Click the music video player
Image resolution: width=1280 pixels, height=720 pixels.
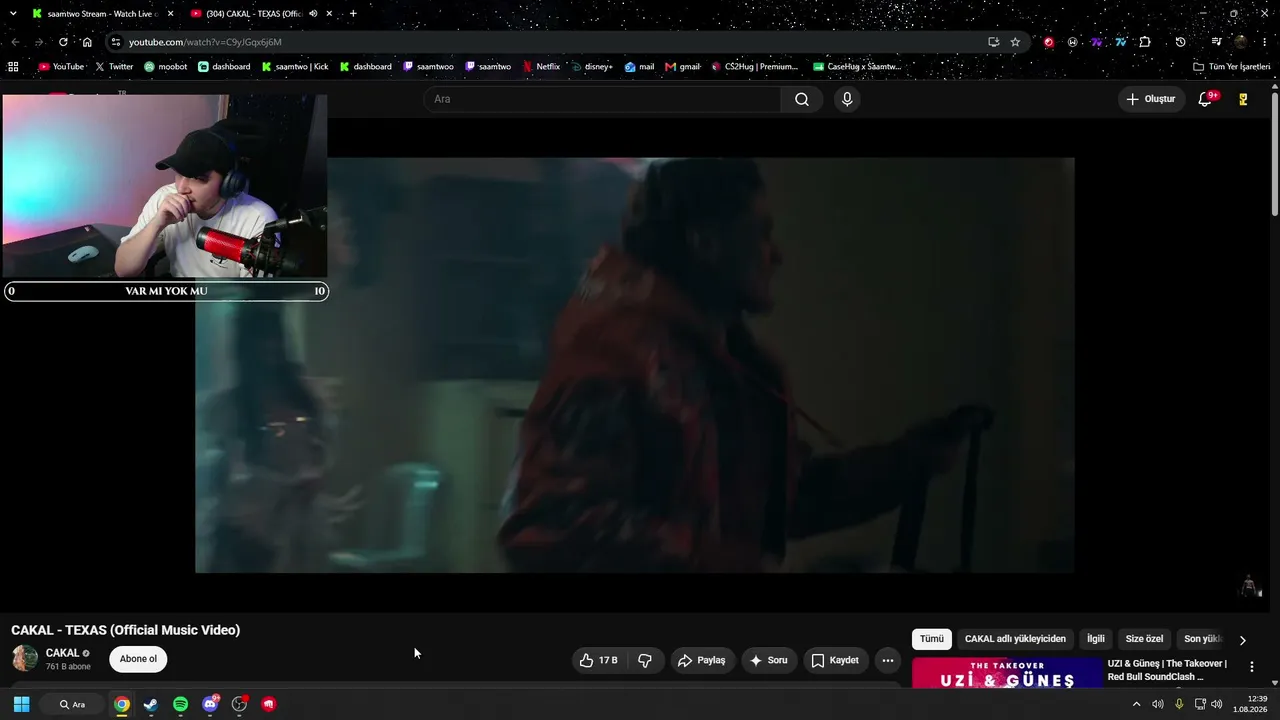[x=635, y=365]
